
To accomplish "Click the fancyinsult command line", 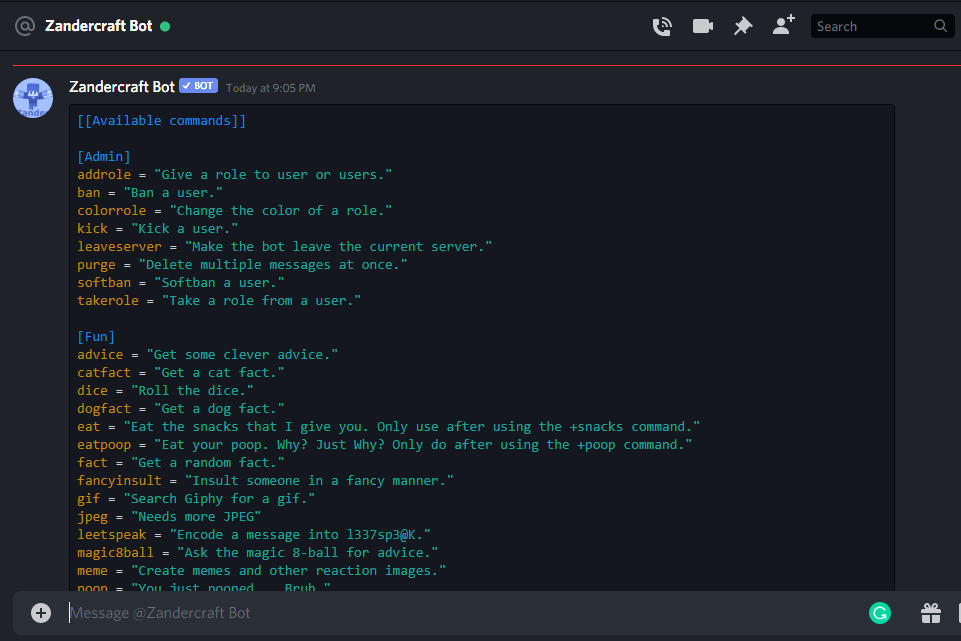I will pos(265,480).
